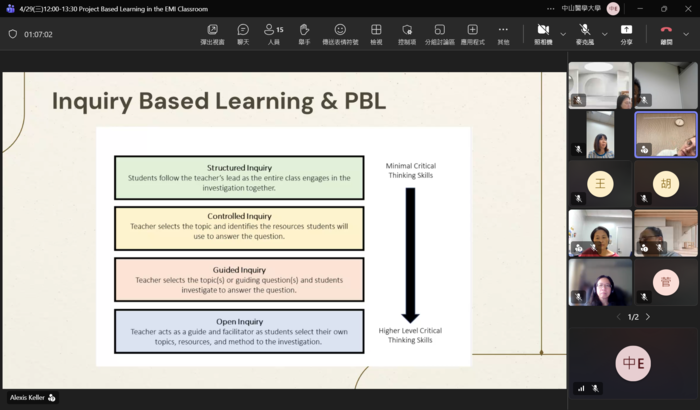The height and width of the screenshot is (410, 700).
Task: Click the Guided Inquiry orange box on slide
Action: coord(239,280)
